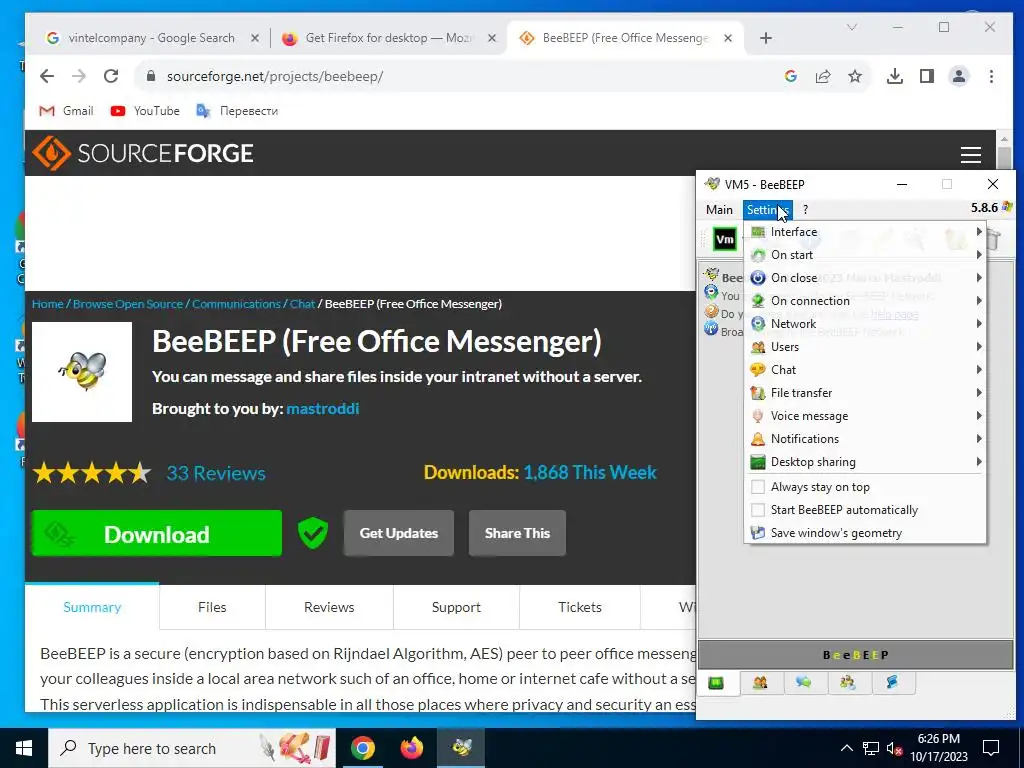The height and width of the screenshot is (768, 1024).
Task: Open Chrome profile icon
Action: point(959,76)
